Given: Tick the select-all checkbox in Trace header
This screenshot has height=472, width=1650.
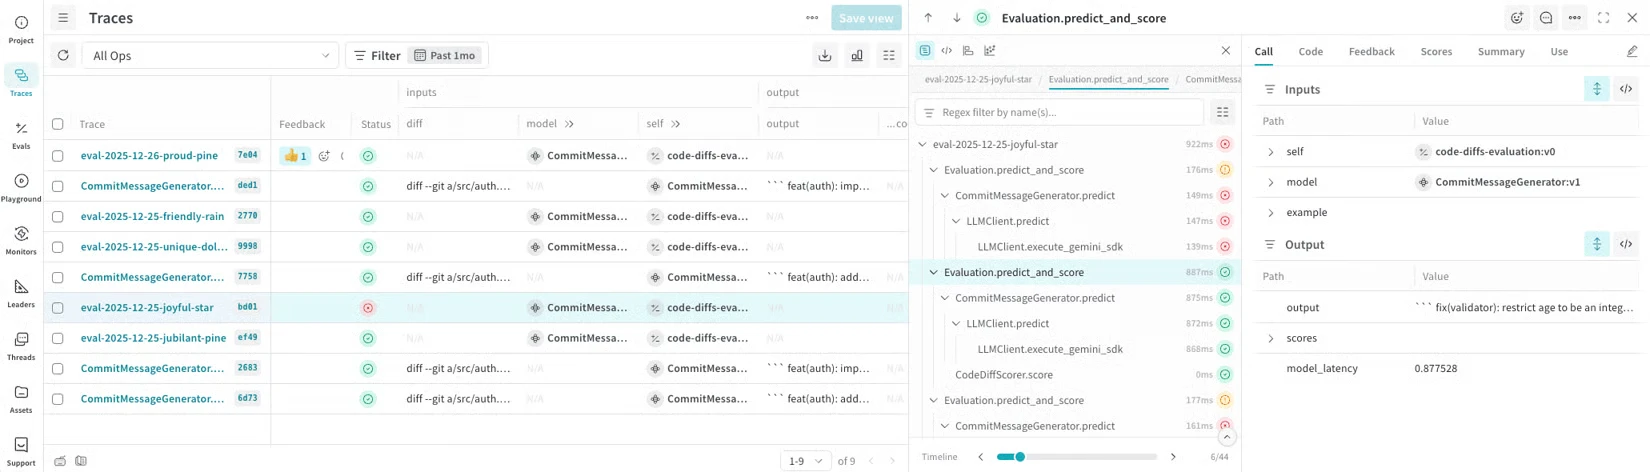Looking at the screenshot, I should [57, 124].
